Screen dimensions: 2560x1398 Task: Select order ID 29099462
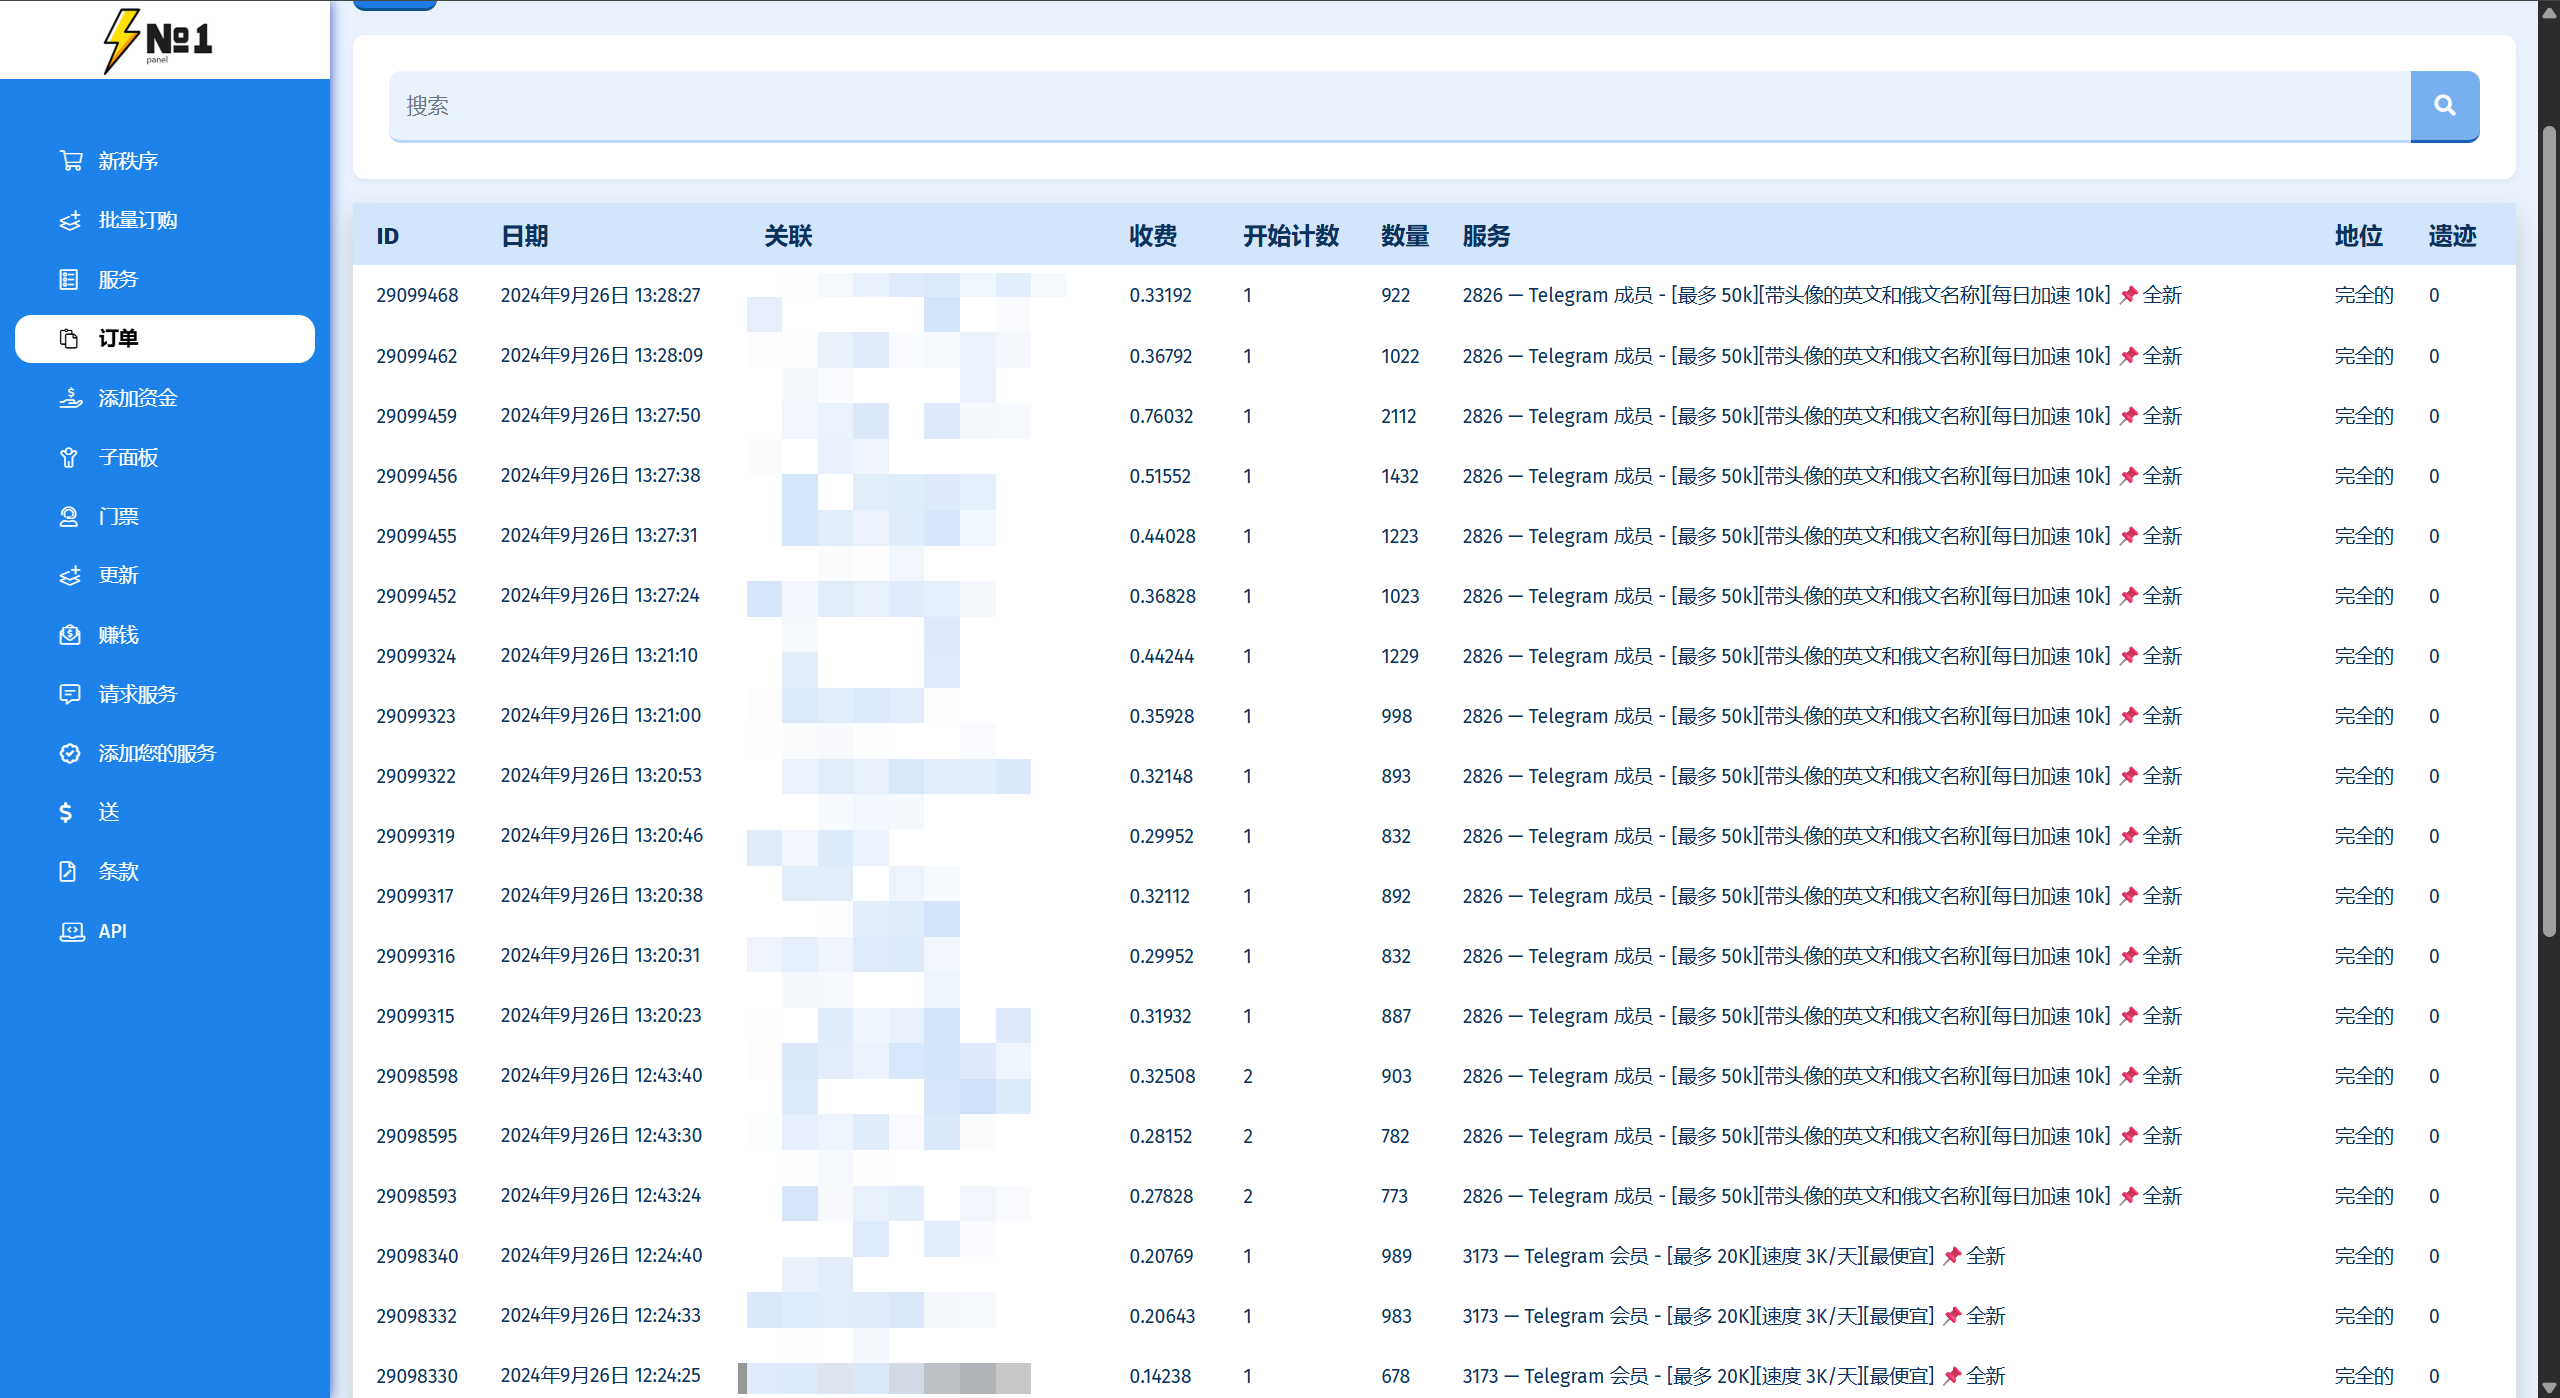[417, 356]
